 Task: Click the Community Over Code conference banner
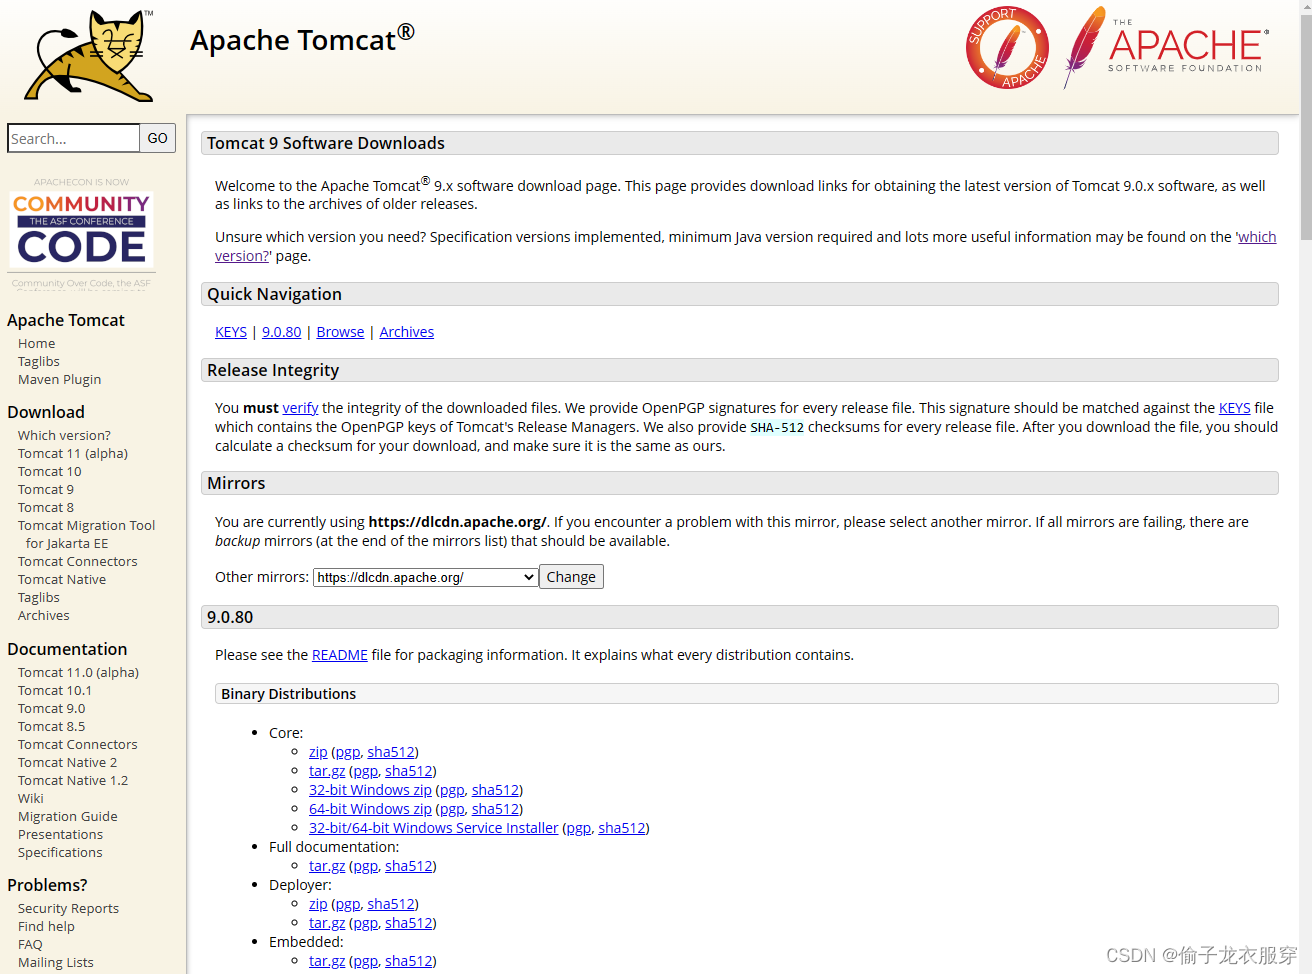point(81,232)
